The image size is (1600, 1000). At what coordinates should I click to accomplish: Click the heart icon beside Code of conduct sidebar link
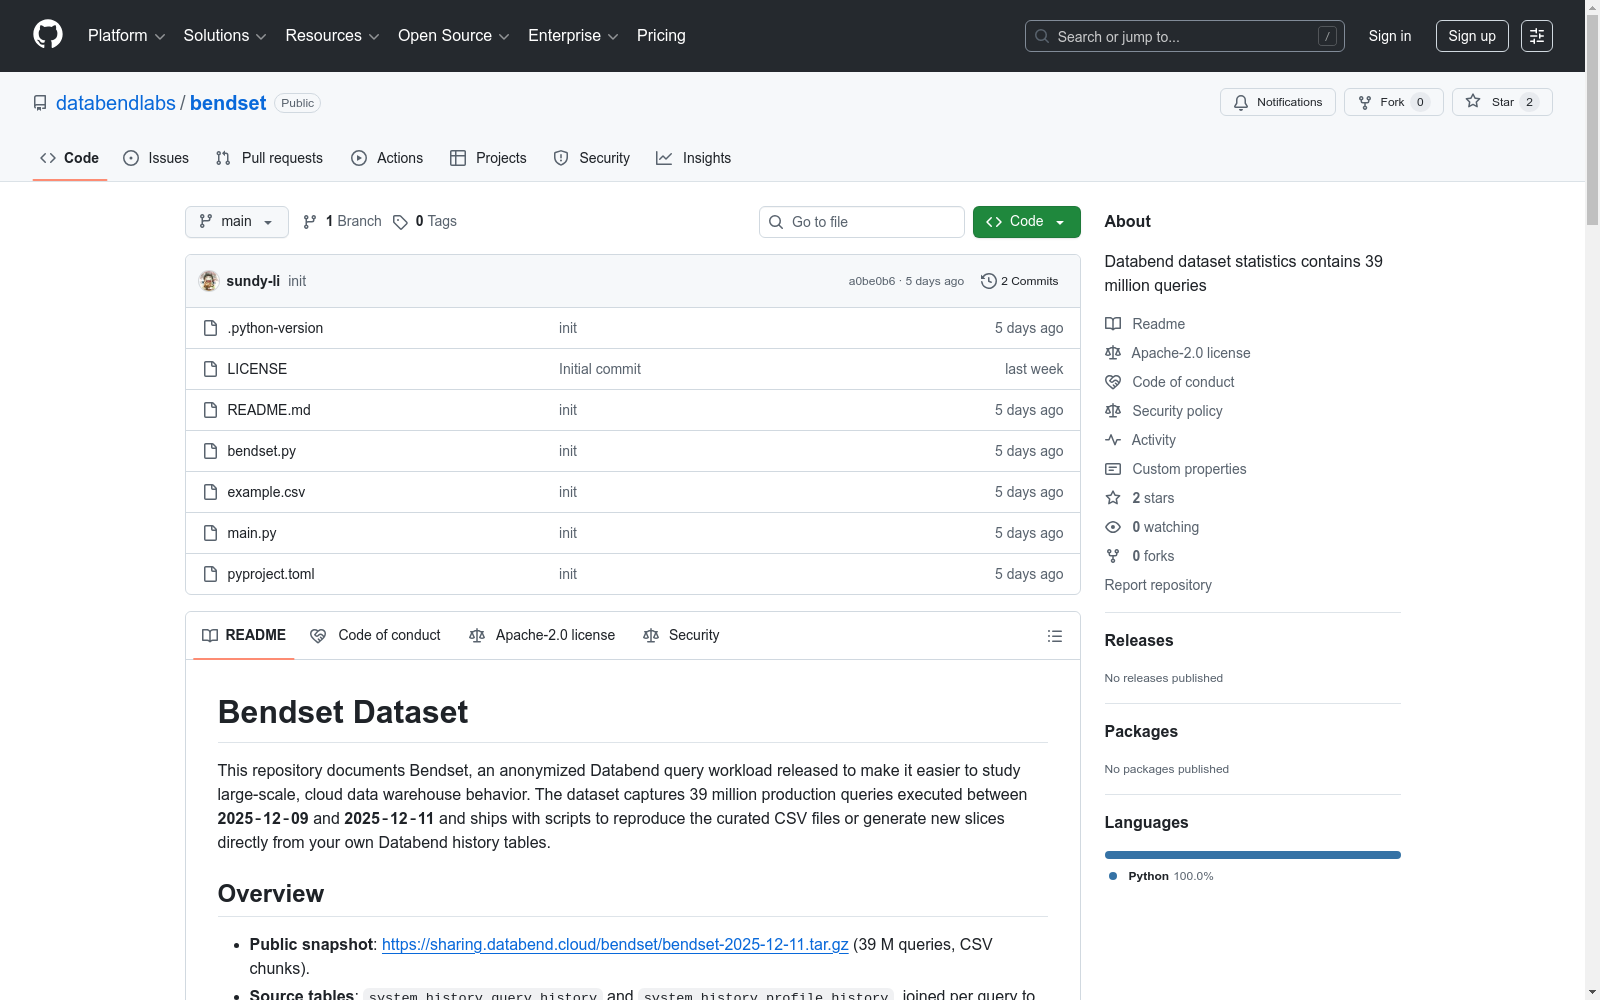coord(1113,382)
